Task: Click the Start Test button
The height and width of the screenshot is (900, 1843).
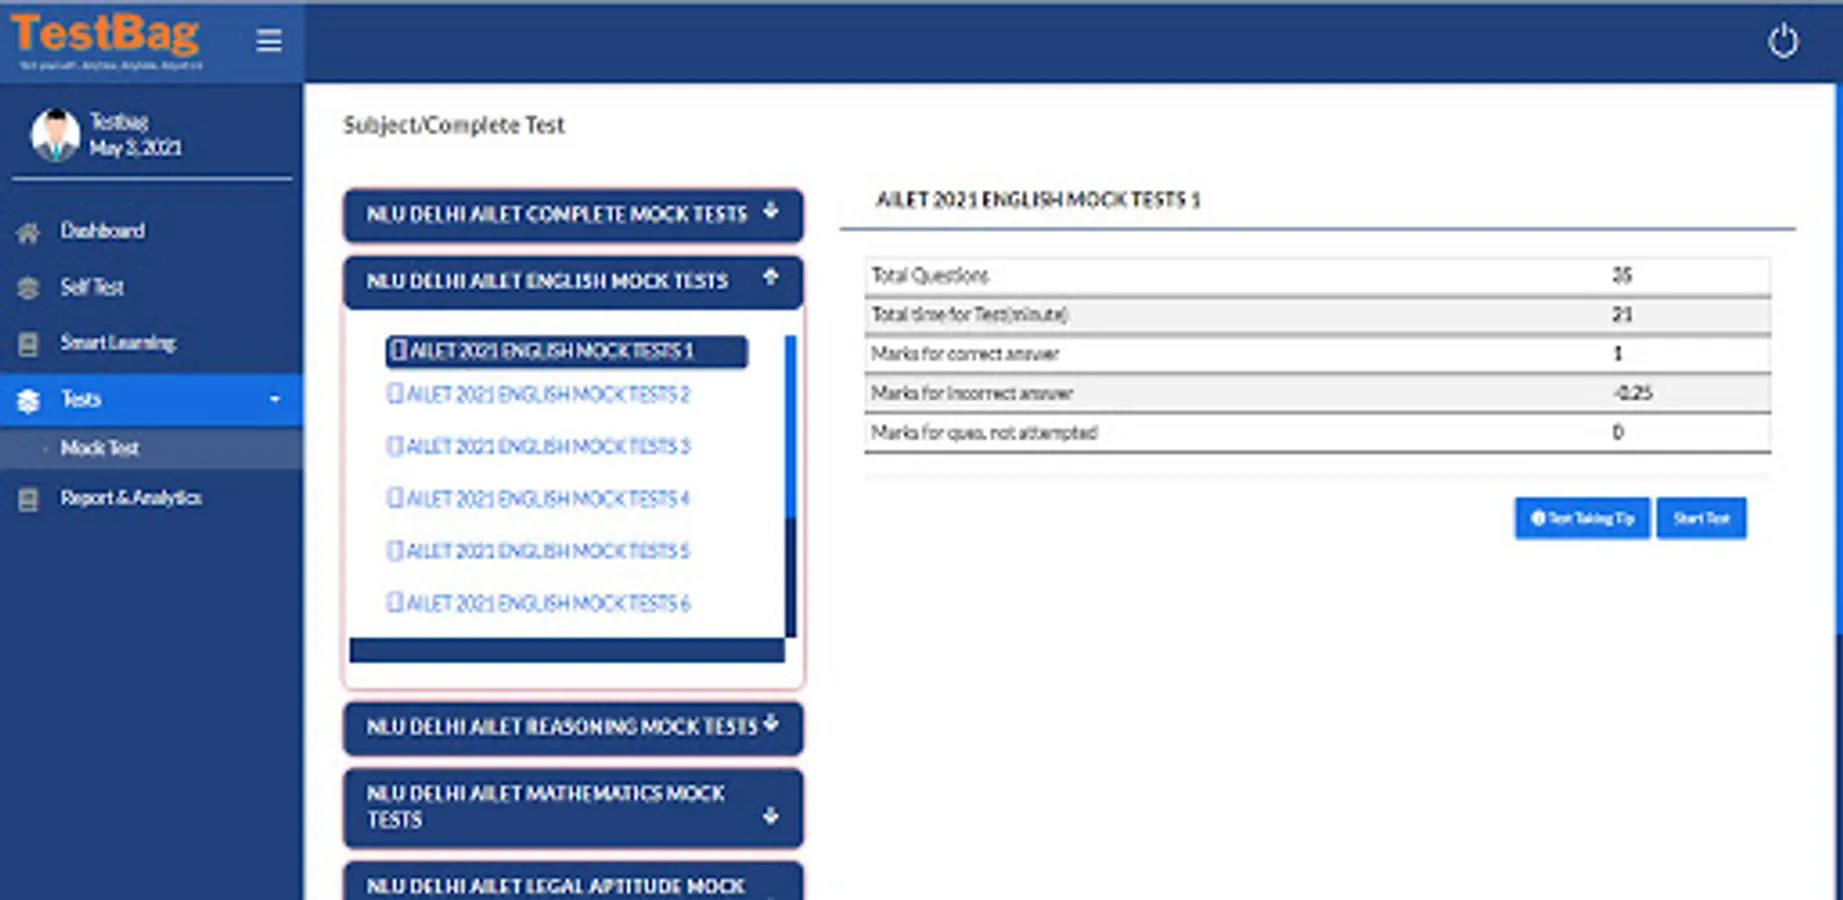Action: point(1701,518)
